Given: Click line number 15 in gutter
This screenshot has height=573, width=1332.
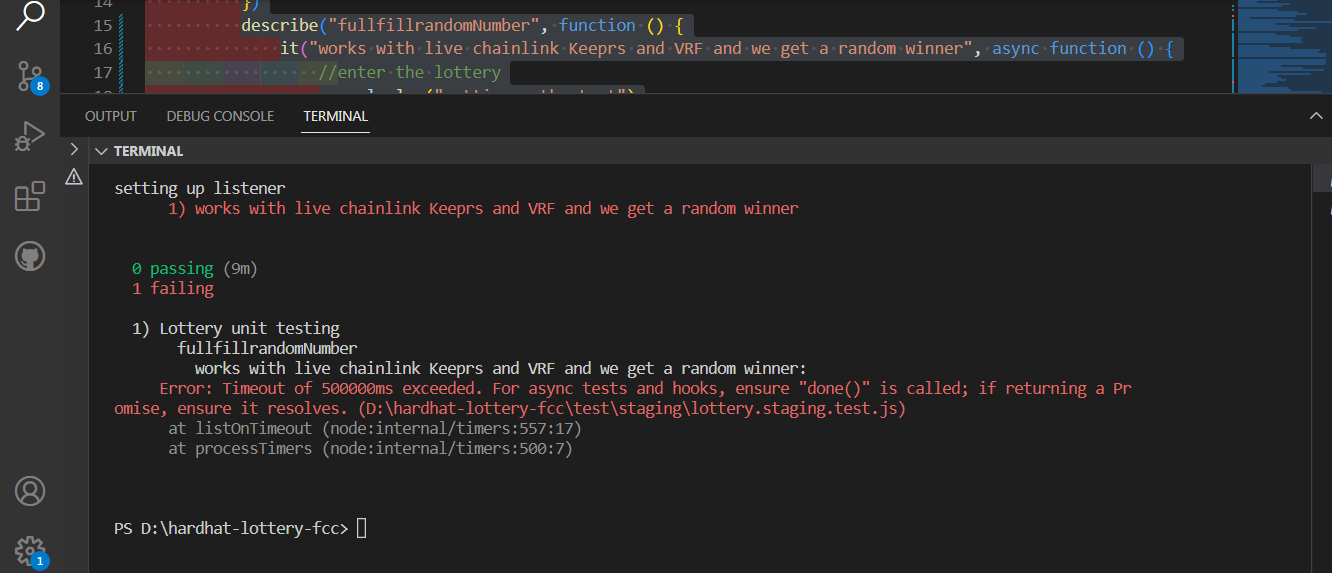Looking at the screenshot, I should (102, 25).
